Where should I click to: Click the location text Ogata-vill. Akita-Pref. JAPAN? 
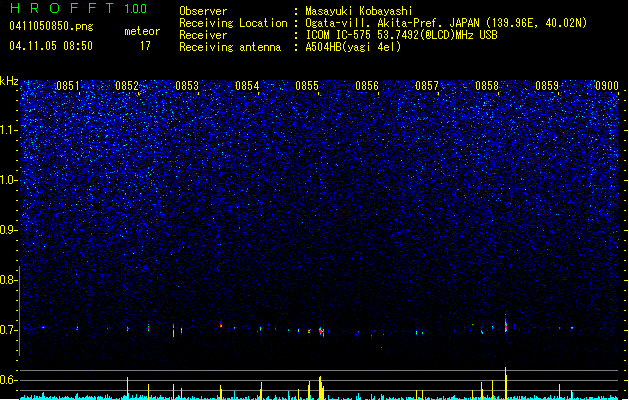392,23
